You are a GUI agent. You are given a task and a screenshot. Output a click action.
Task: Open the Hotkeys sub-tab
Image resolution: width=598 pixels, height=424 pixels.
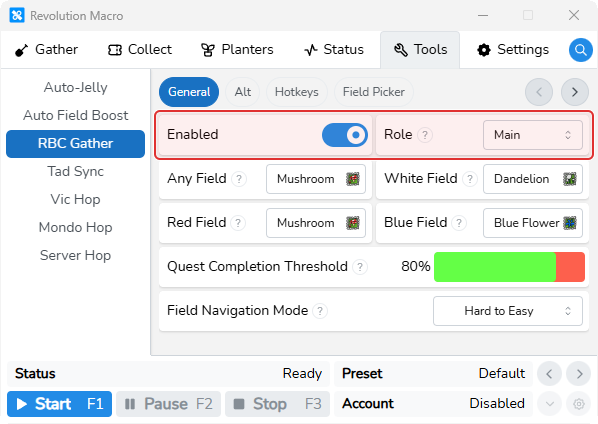point(296,92)
